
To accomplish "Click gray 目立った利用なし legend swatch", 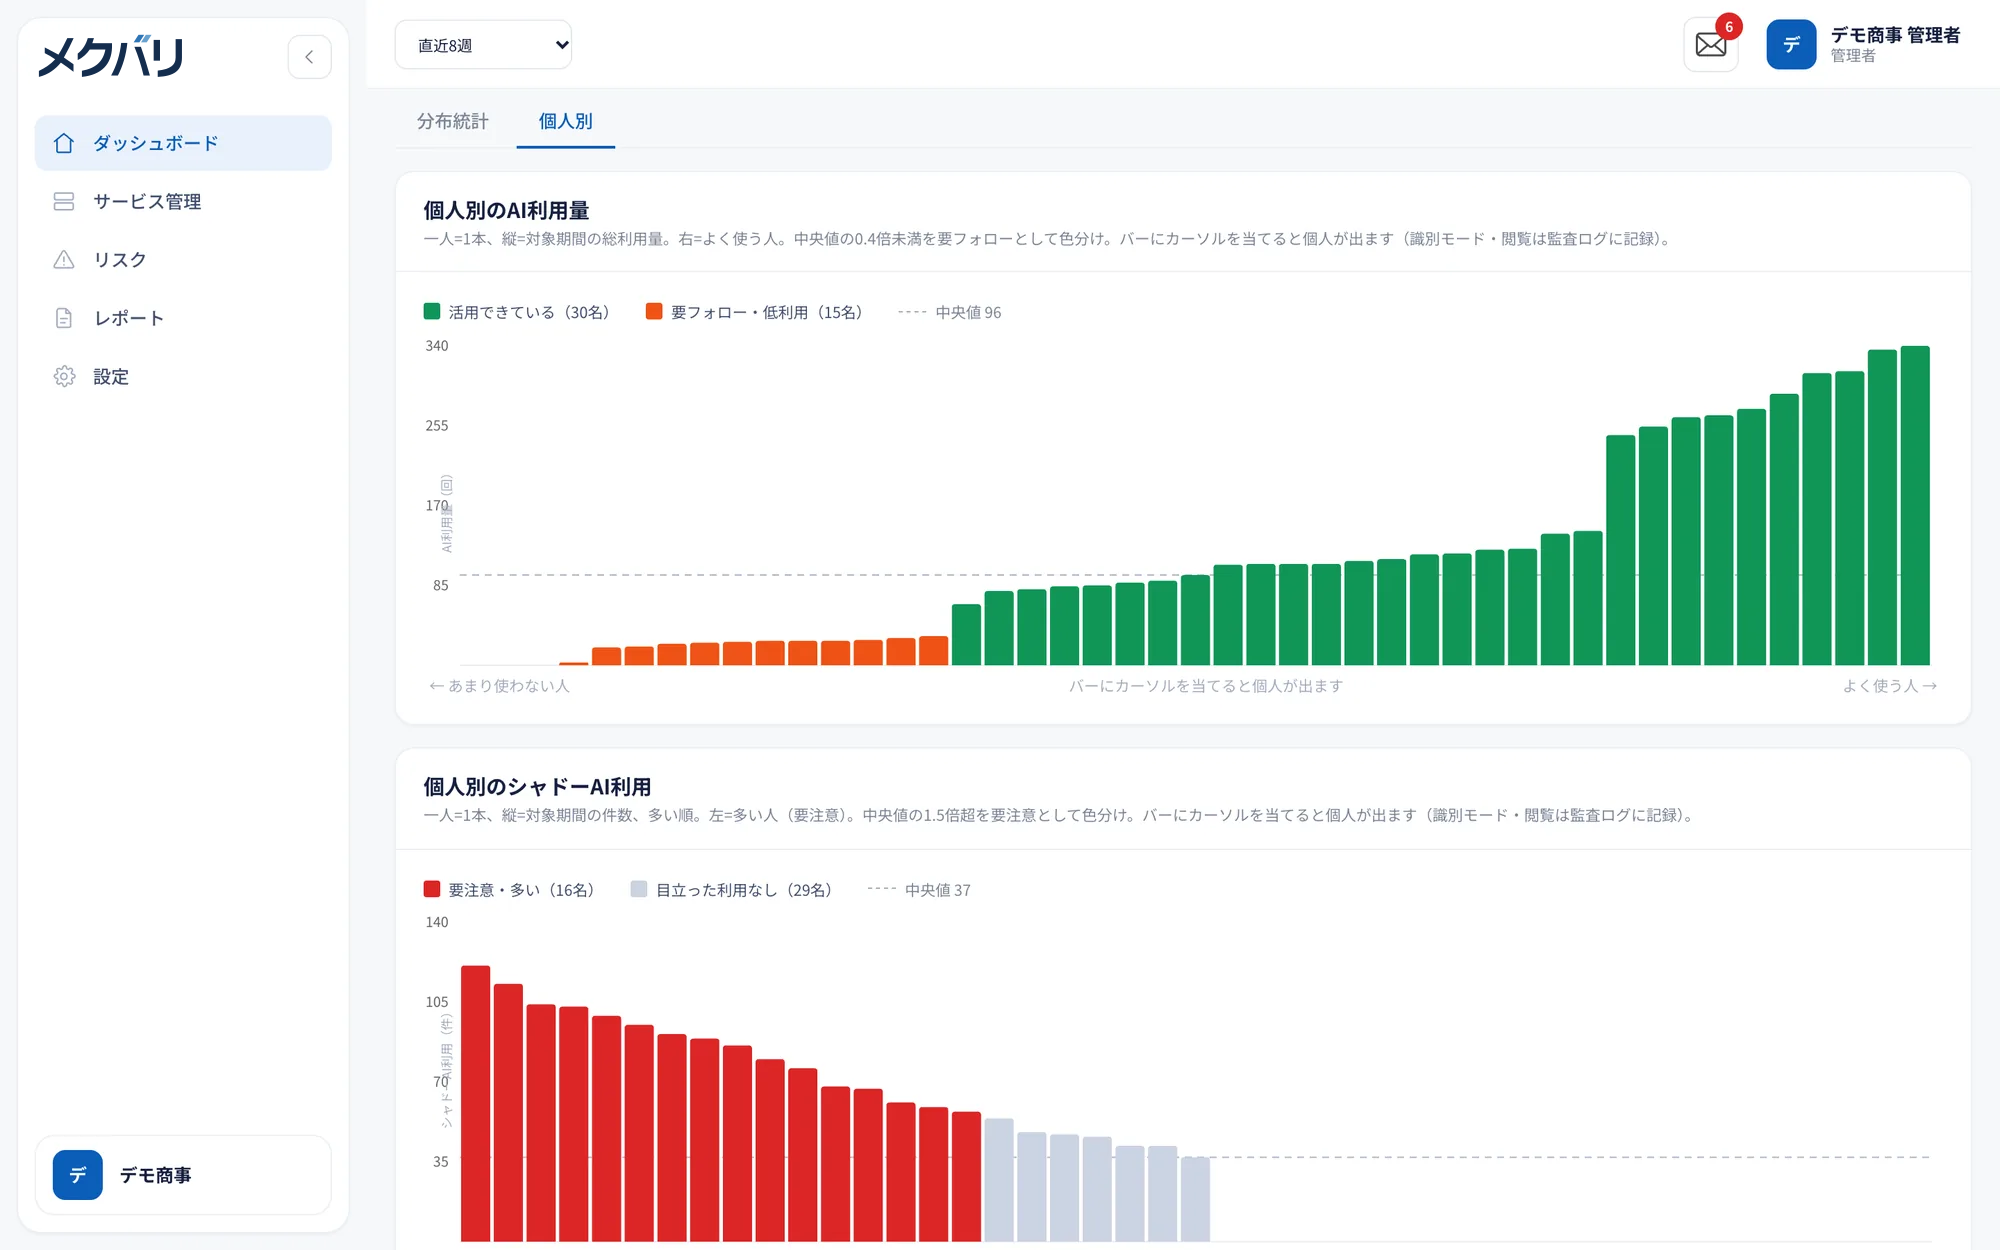I will tap(639, 889).
